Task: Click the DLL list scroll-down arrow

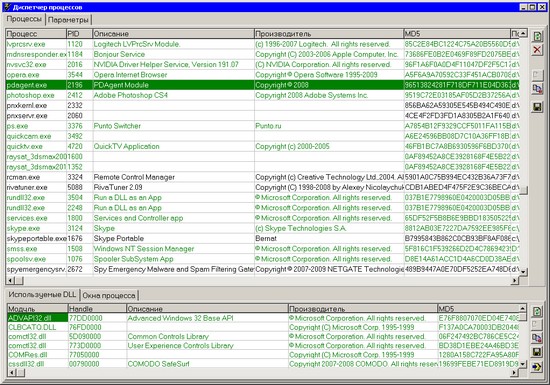Action: pos(523,364)
